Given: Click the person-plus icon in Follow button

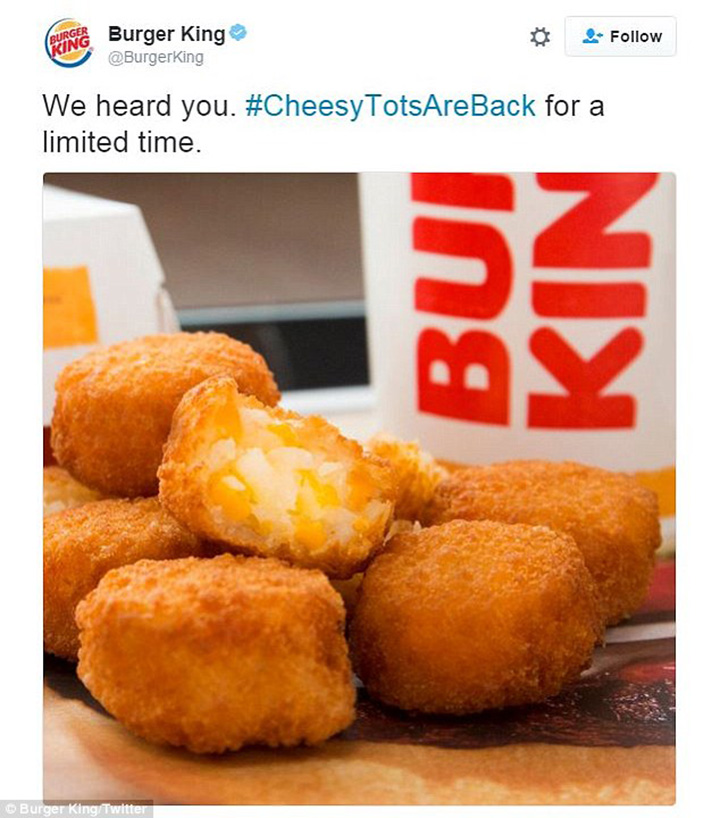Looking at the screenshot, I should pos(592,36).
